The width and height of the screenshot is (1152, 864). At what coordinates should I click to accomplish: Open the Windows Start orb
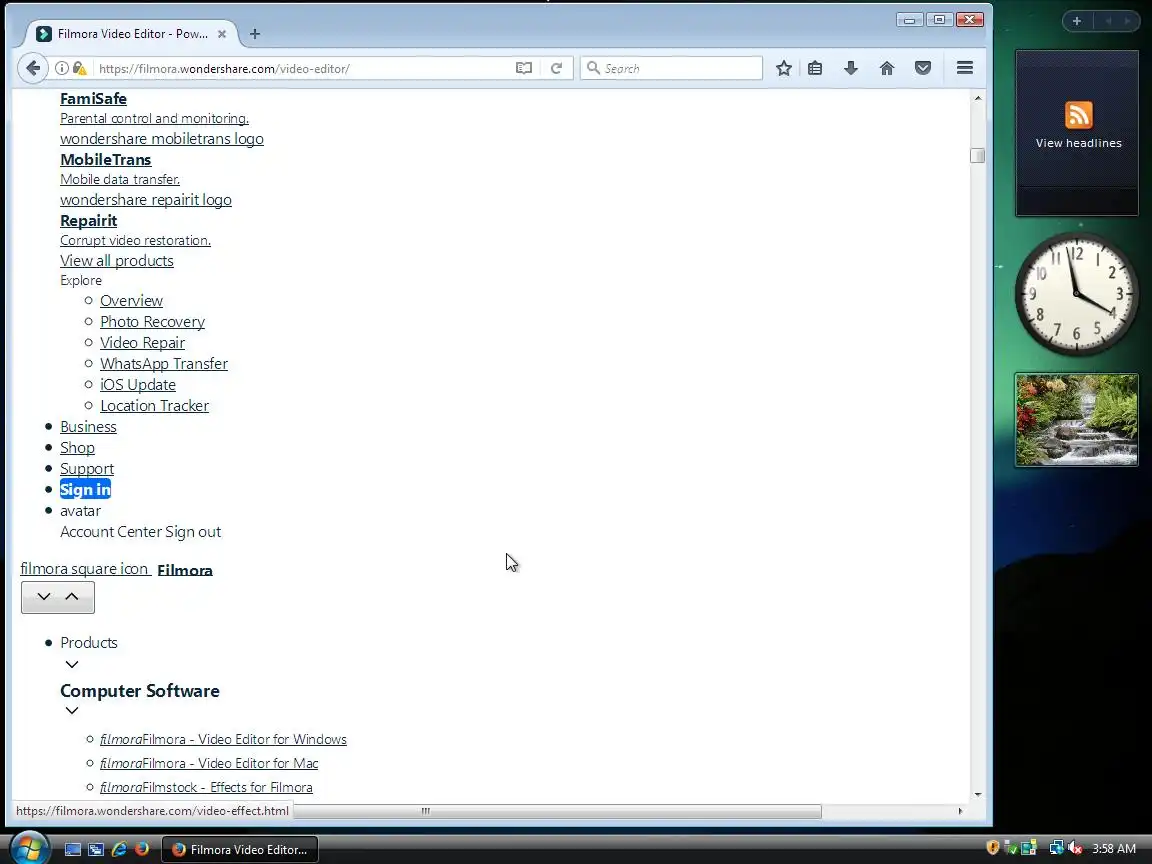click(x=28, y=848)
